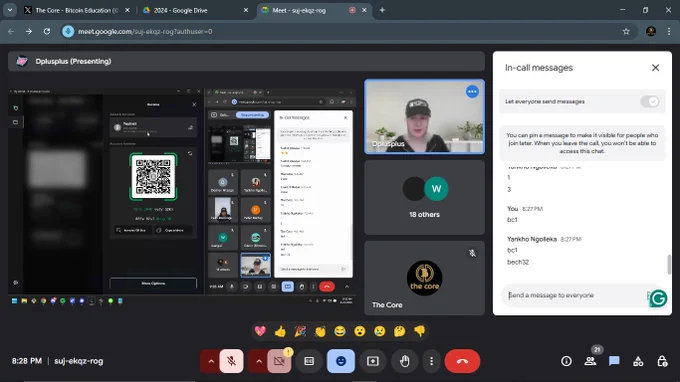
Task: Open audio settings arrow beside microphone
Action: (211, 361)
